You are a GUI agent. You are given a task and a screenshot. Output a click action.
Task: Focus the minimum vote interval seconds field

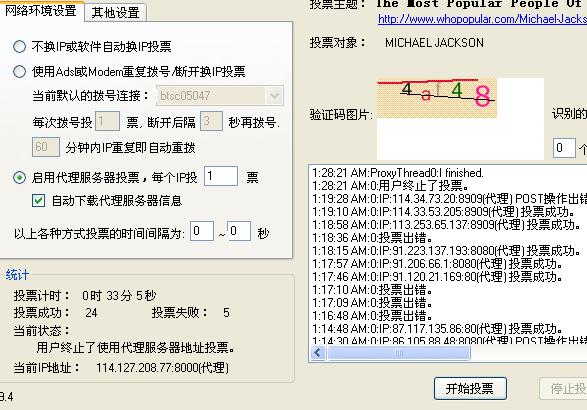(x=202, y=231)
